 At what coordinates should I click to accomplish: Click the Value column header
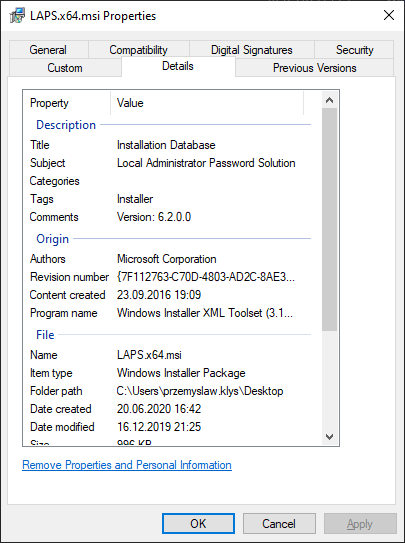[207, 103]
